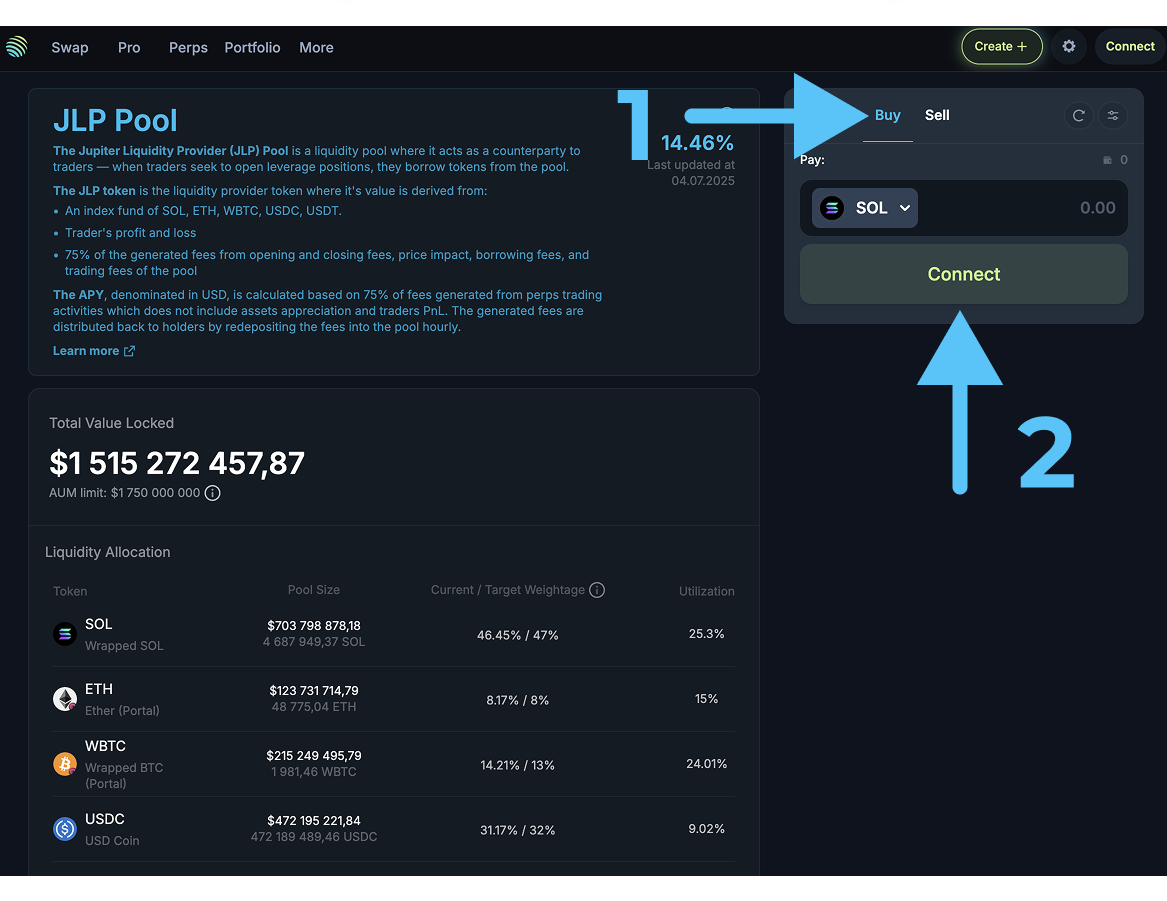Click the SOL token icon in table
Viewport: 1167px width, 901px height.
(x=65, y=634)
